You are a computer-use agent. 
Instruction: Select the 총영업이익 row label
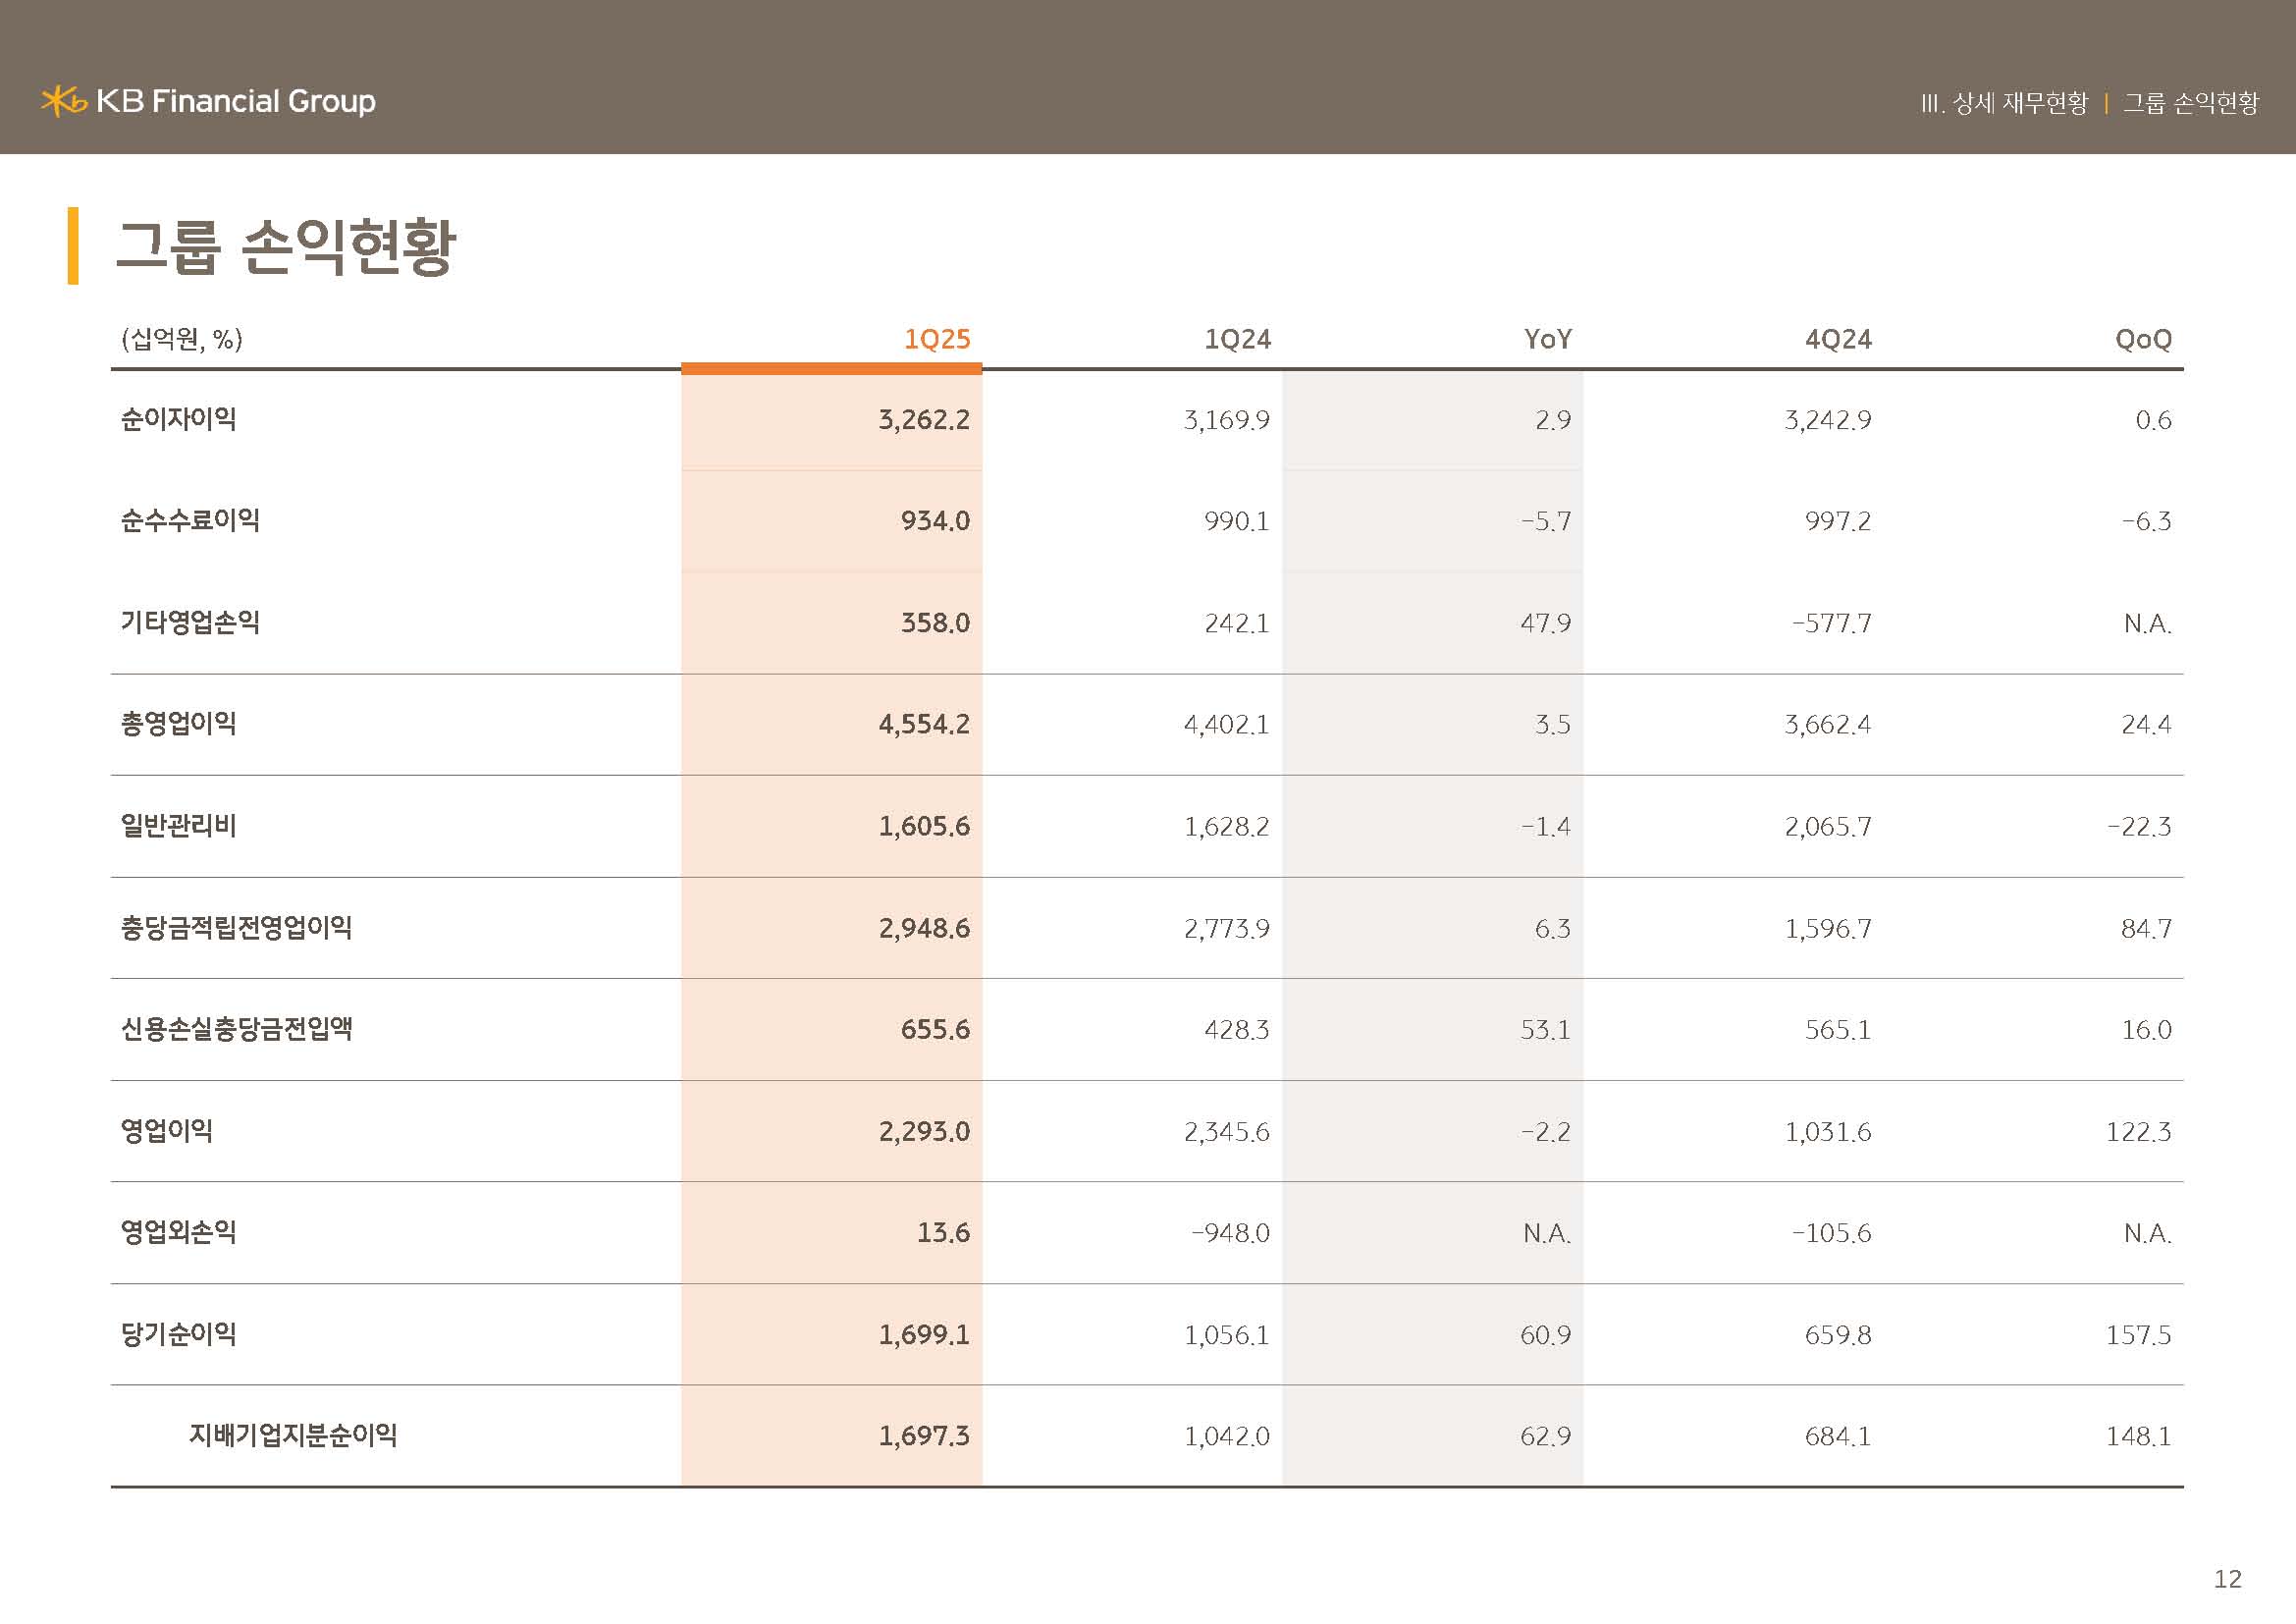(178, 723)
